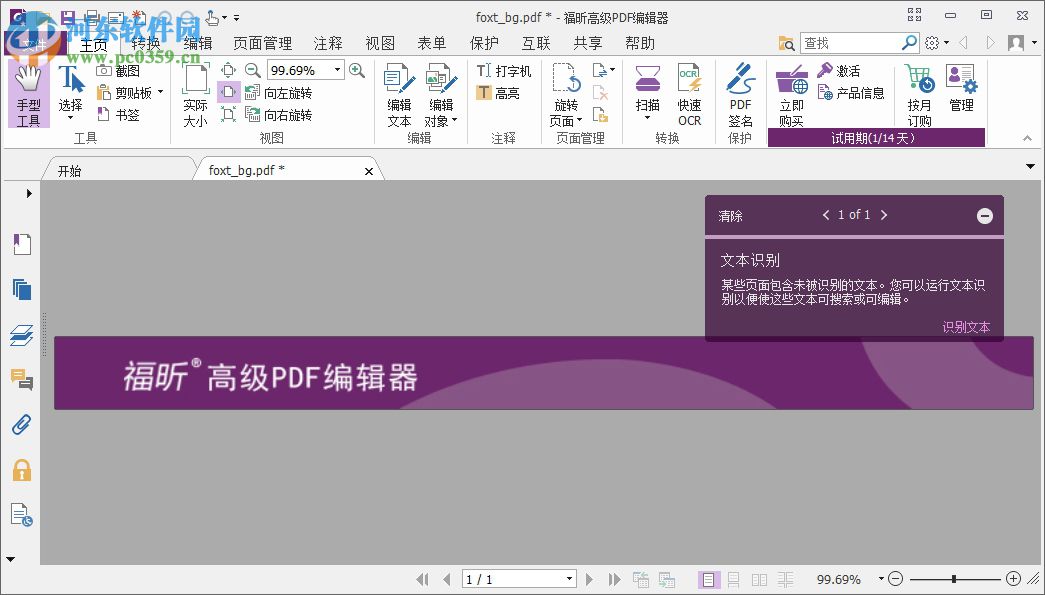Open the Attachments panel in the sidebar
This screenshot has width=1045, height=595.
[x=22, y=424]
